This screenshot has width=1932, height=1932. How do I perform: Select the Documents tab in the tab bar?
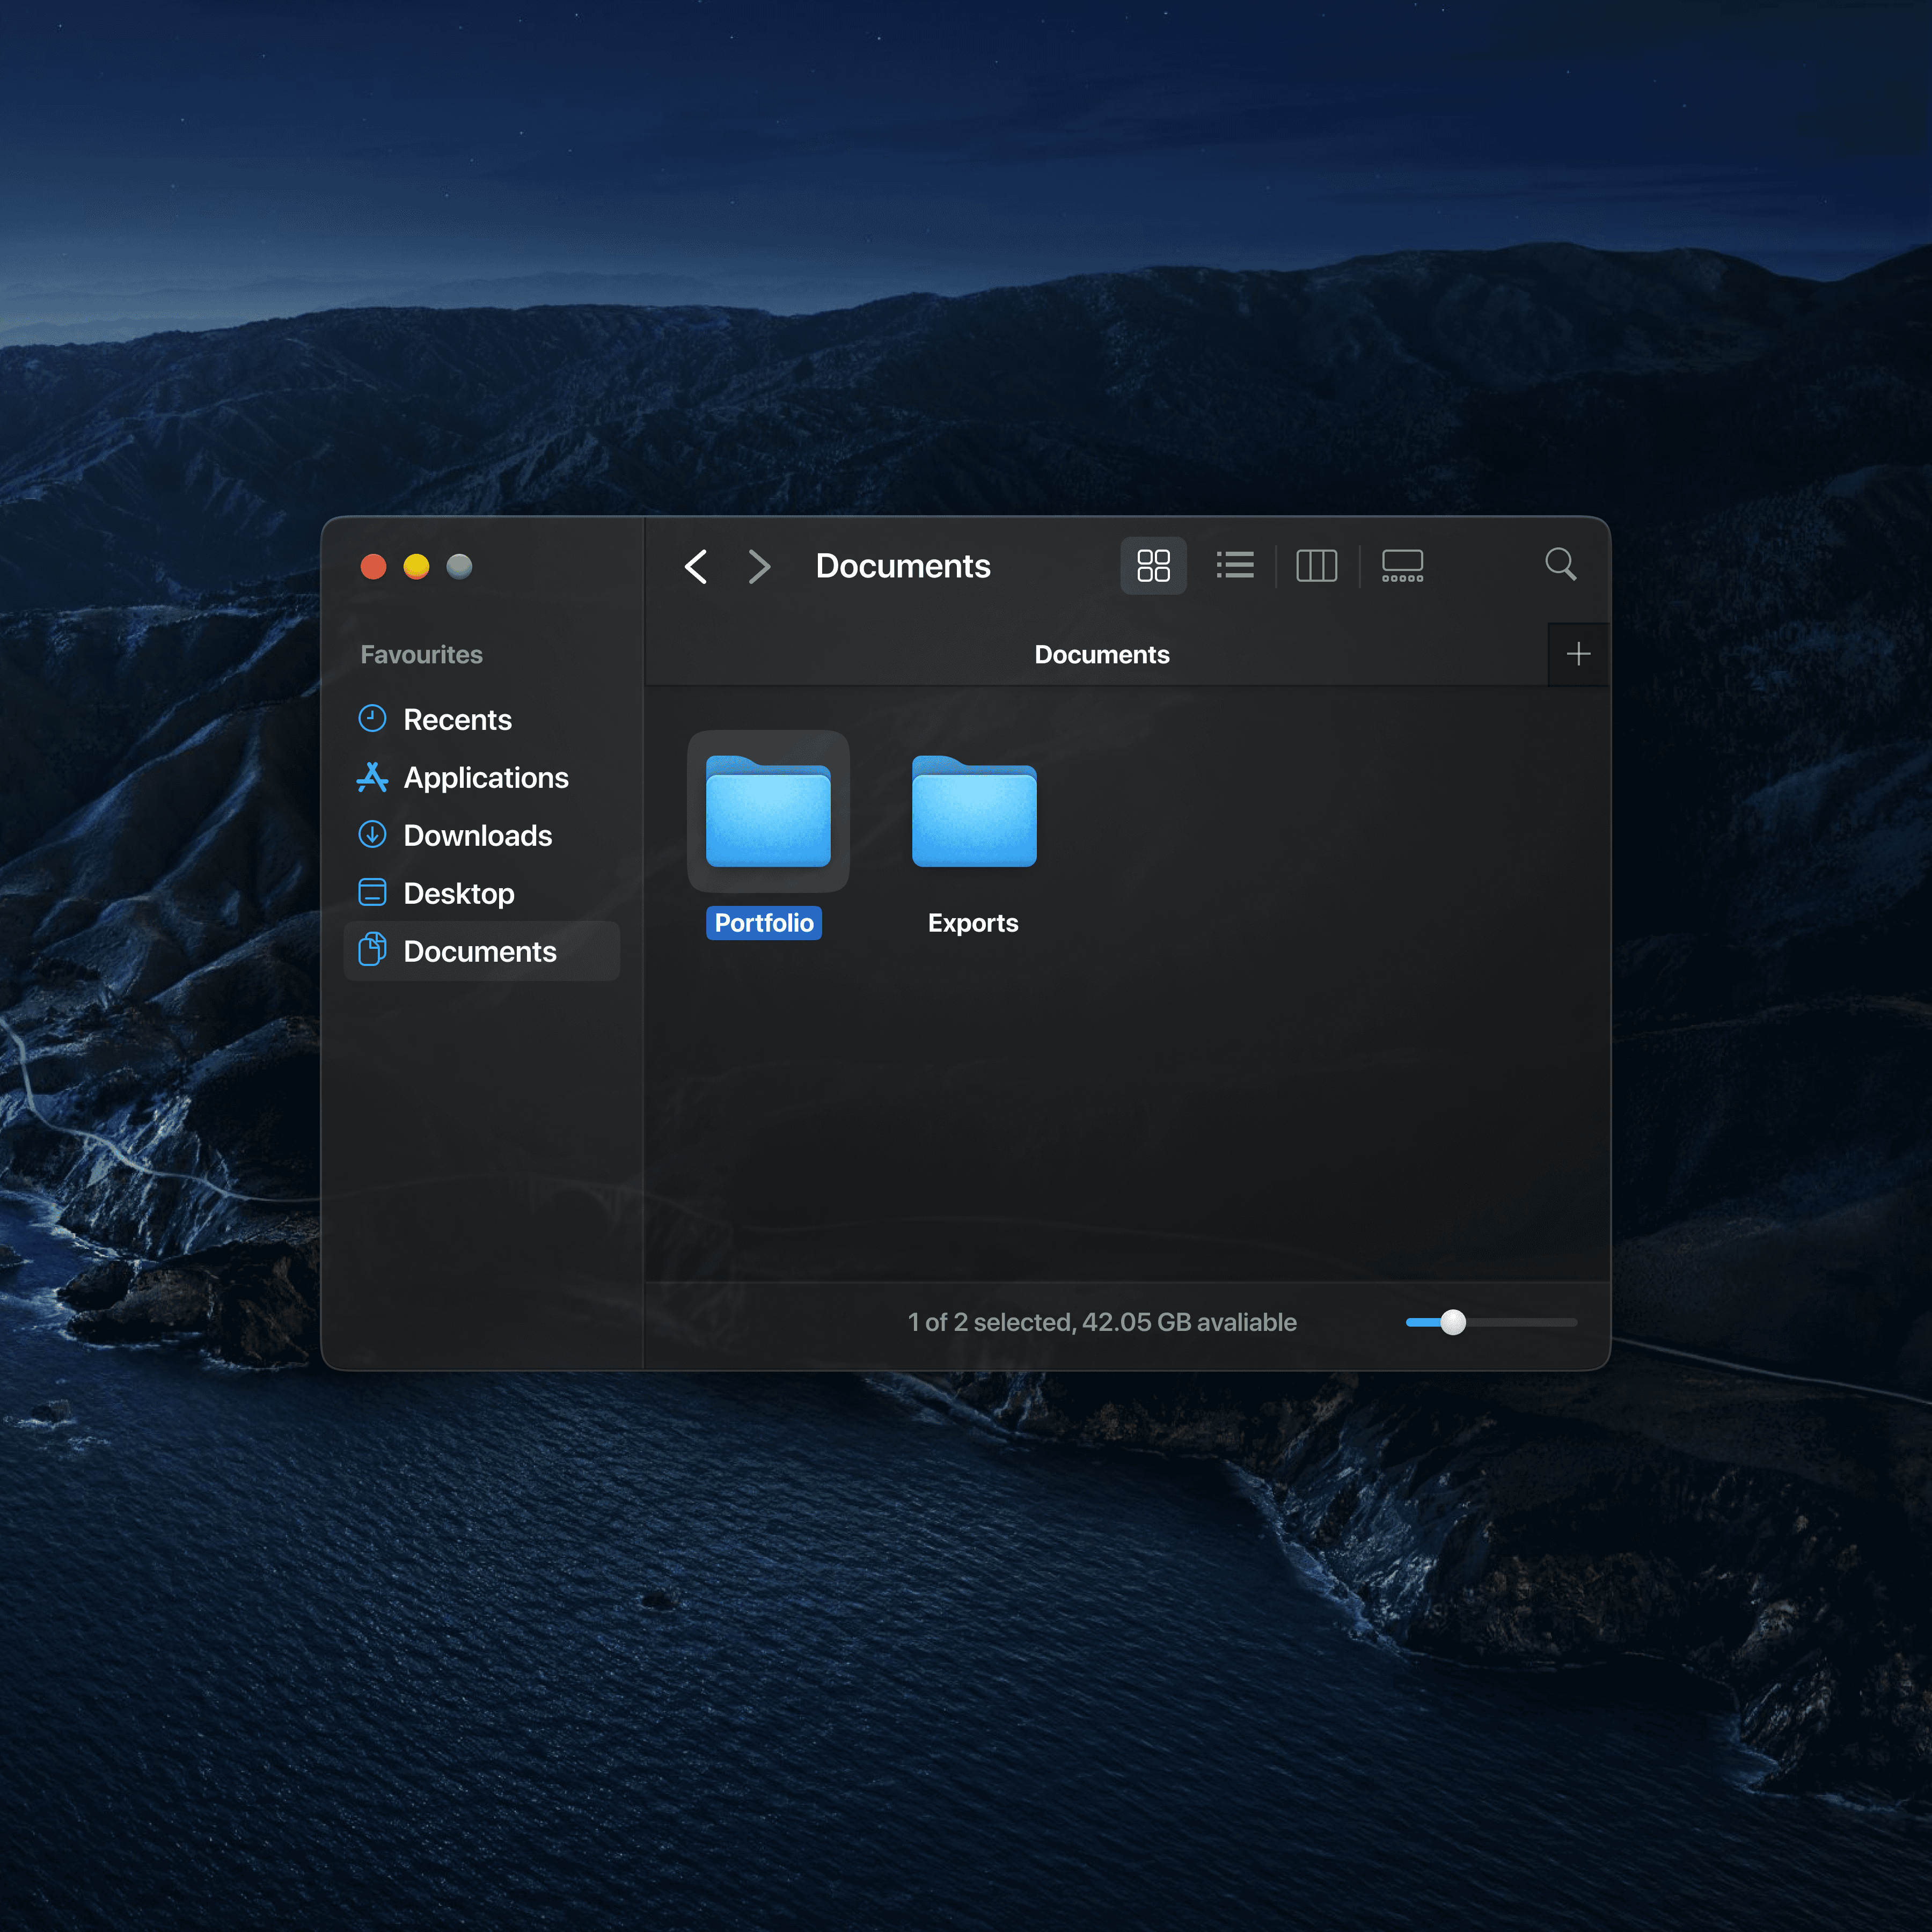pyautogui.click(x=1101, y=655)
